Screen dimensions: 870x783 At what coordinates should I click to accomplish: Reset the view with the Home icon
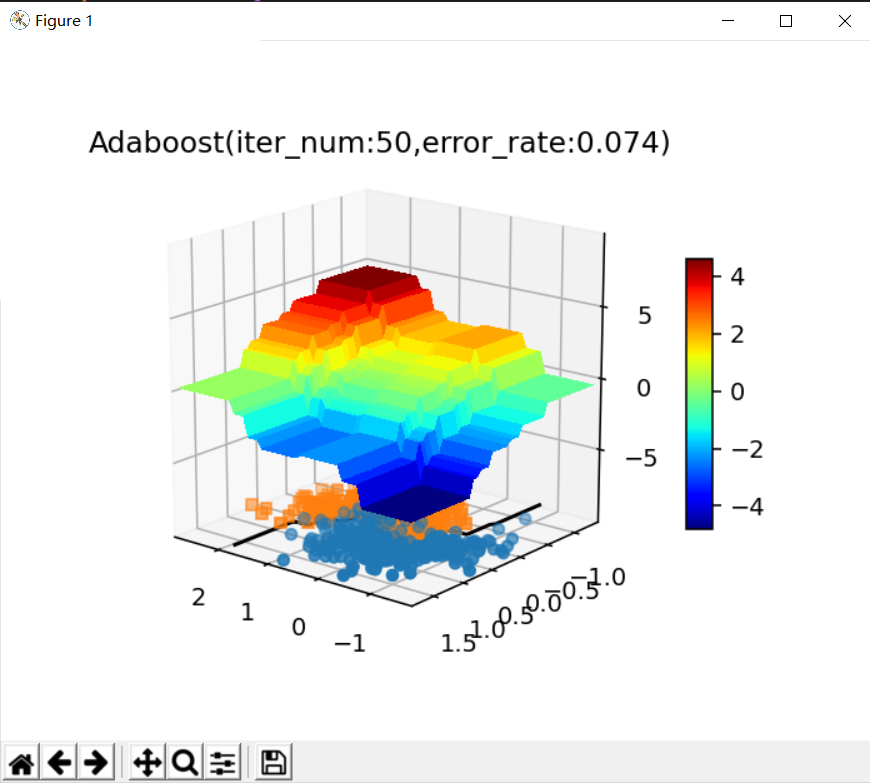21,761
